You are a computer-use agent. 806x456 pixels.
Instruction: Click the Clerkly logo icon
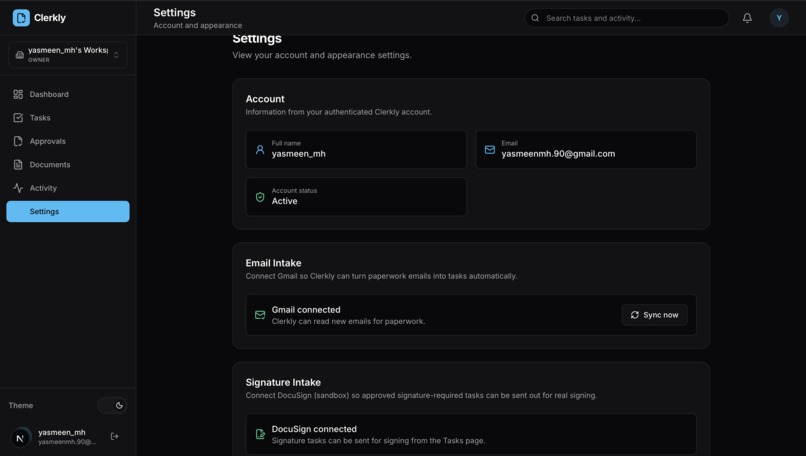(21, 17)
